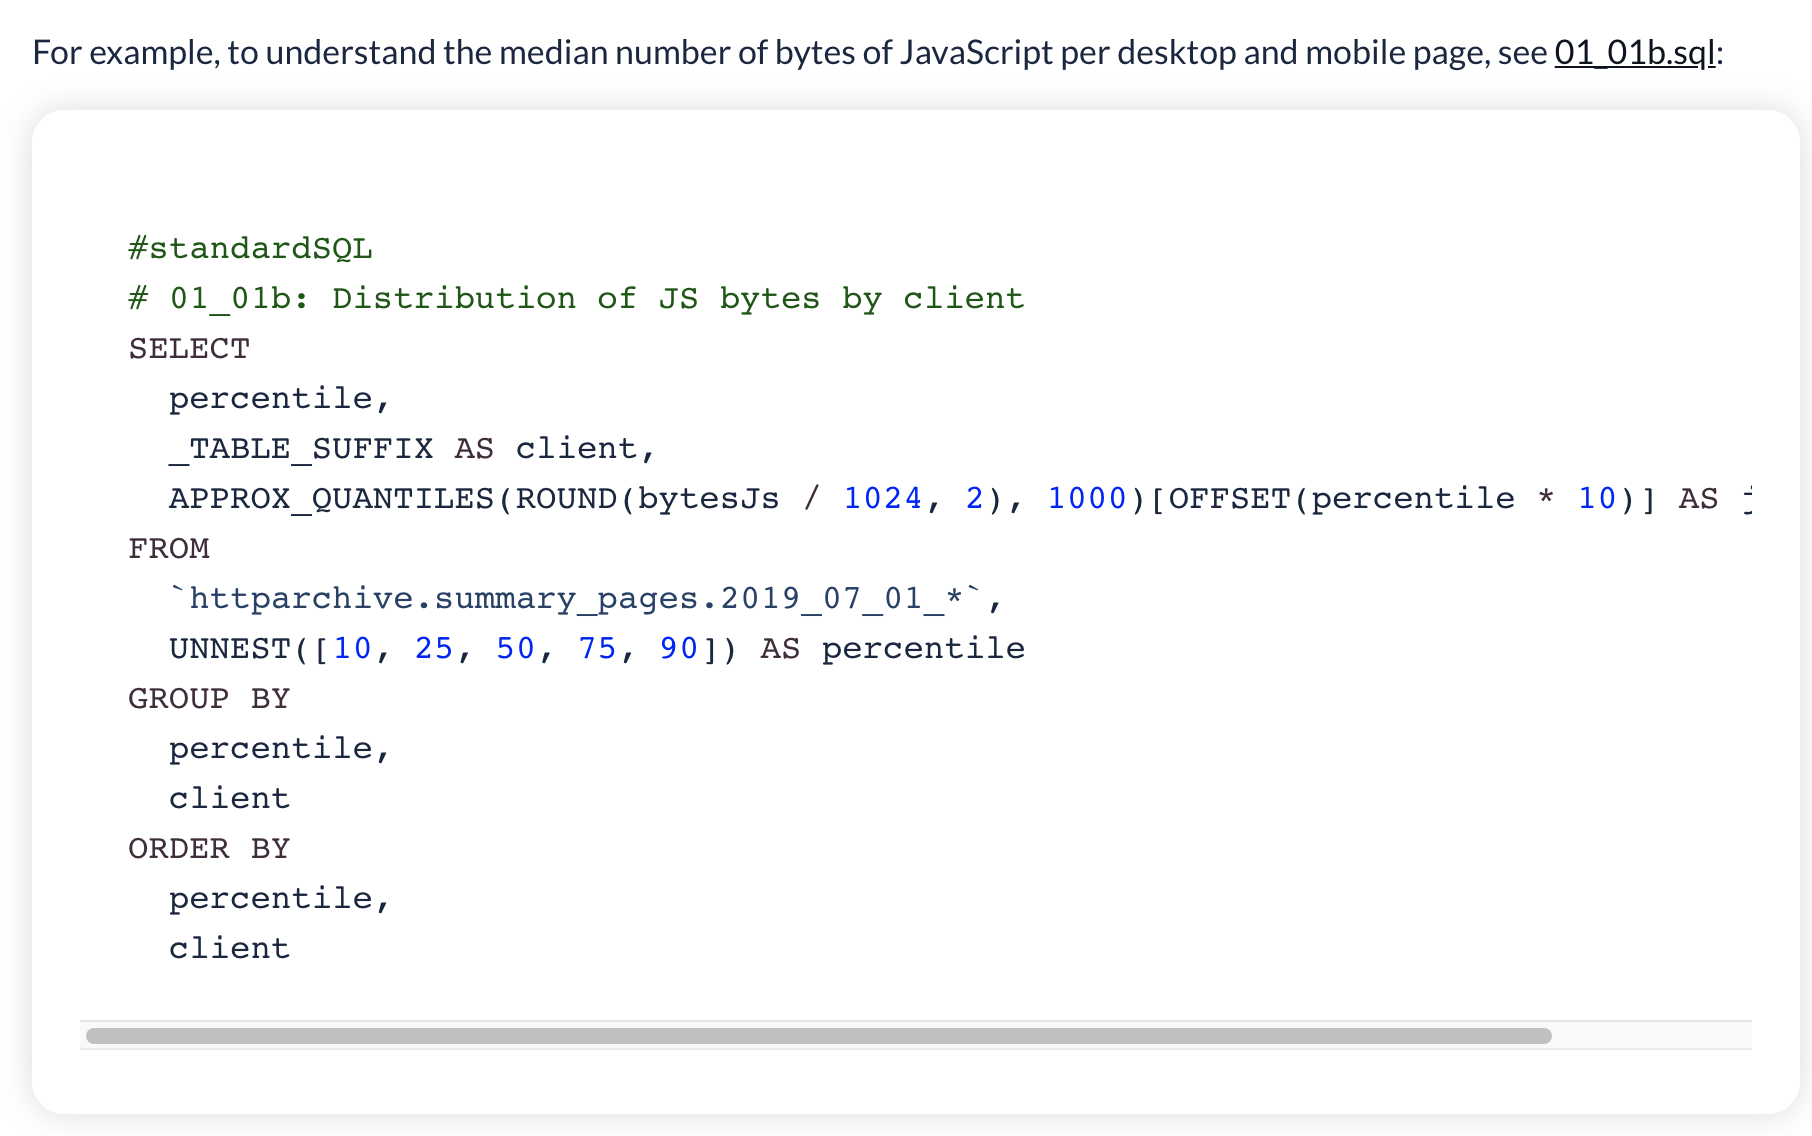Click the SELECT keyword
Viewport: 1812px width, 1136px height.
coord(189,348)
